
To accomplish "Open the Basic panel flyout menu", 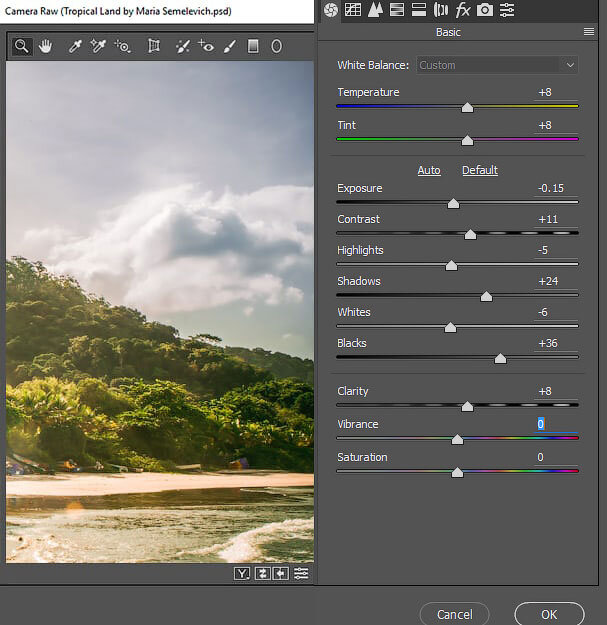I will pyautogui.click(x=589, y=31).
